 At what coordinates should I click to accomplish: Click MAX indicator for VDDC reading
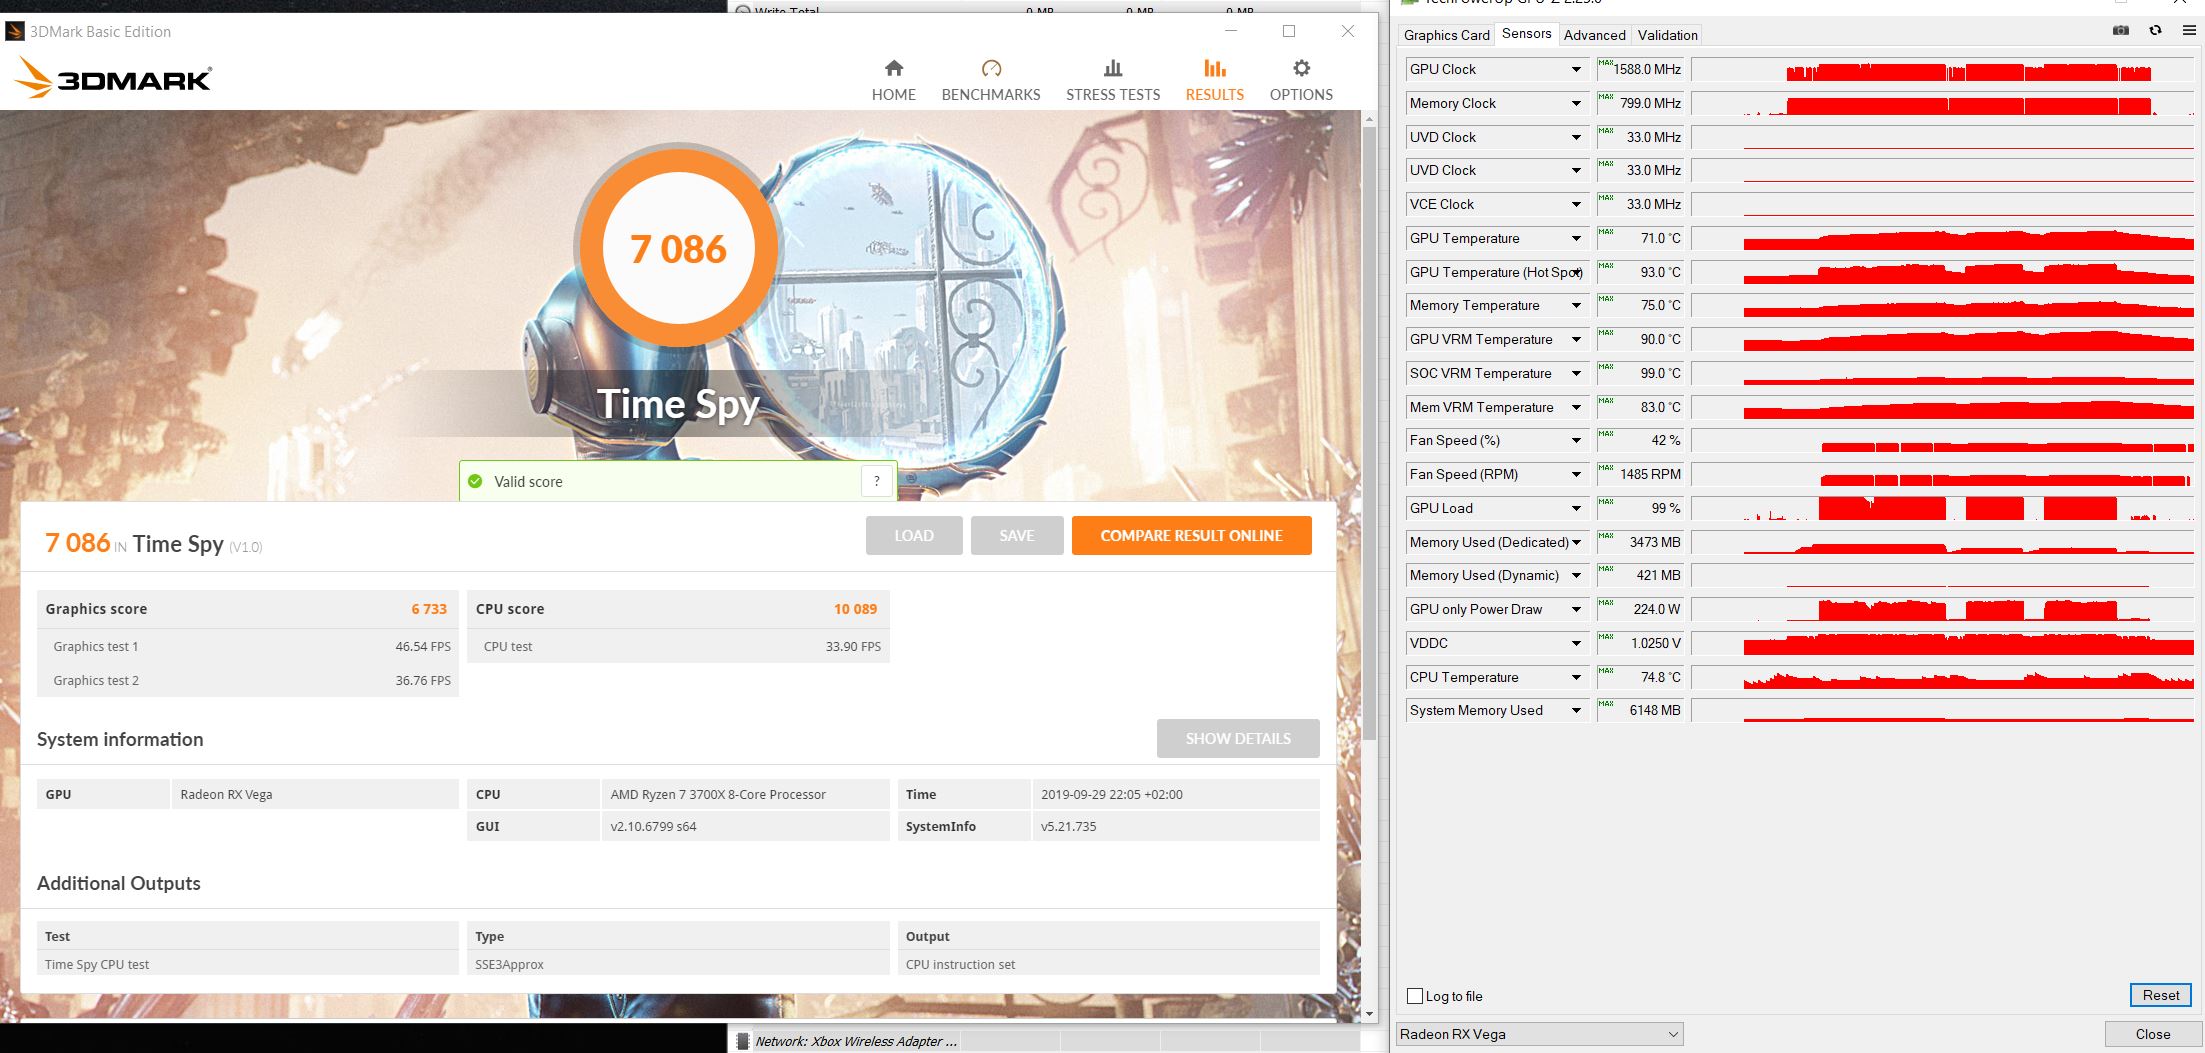[1606, 636]
